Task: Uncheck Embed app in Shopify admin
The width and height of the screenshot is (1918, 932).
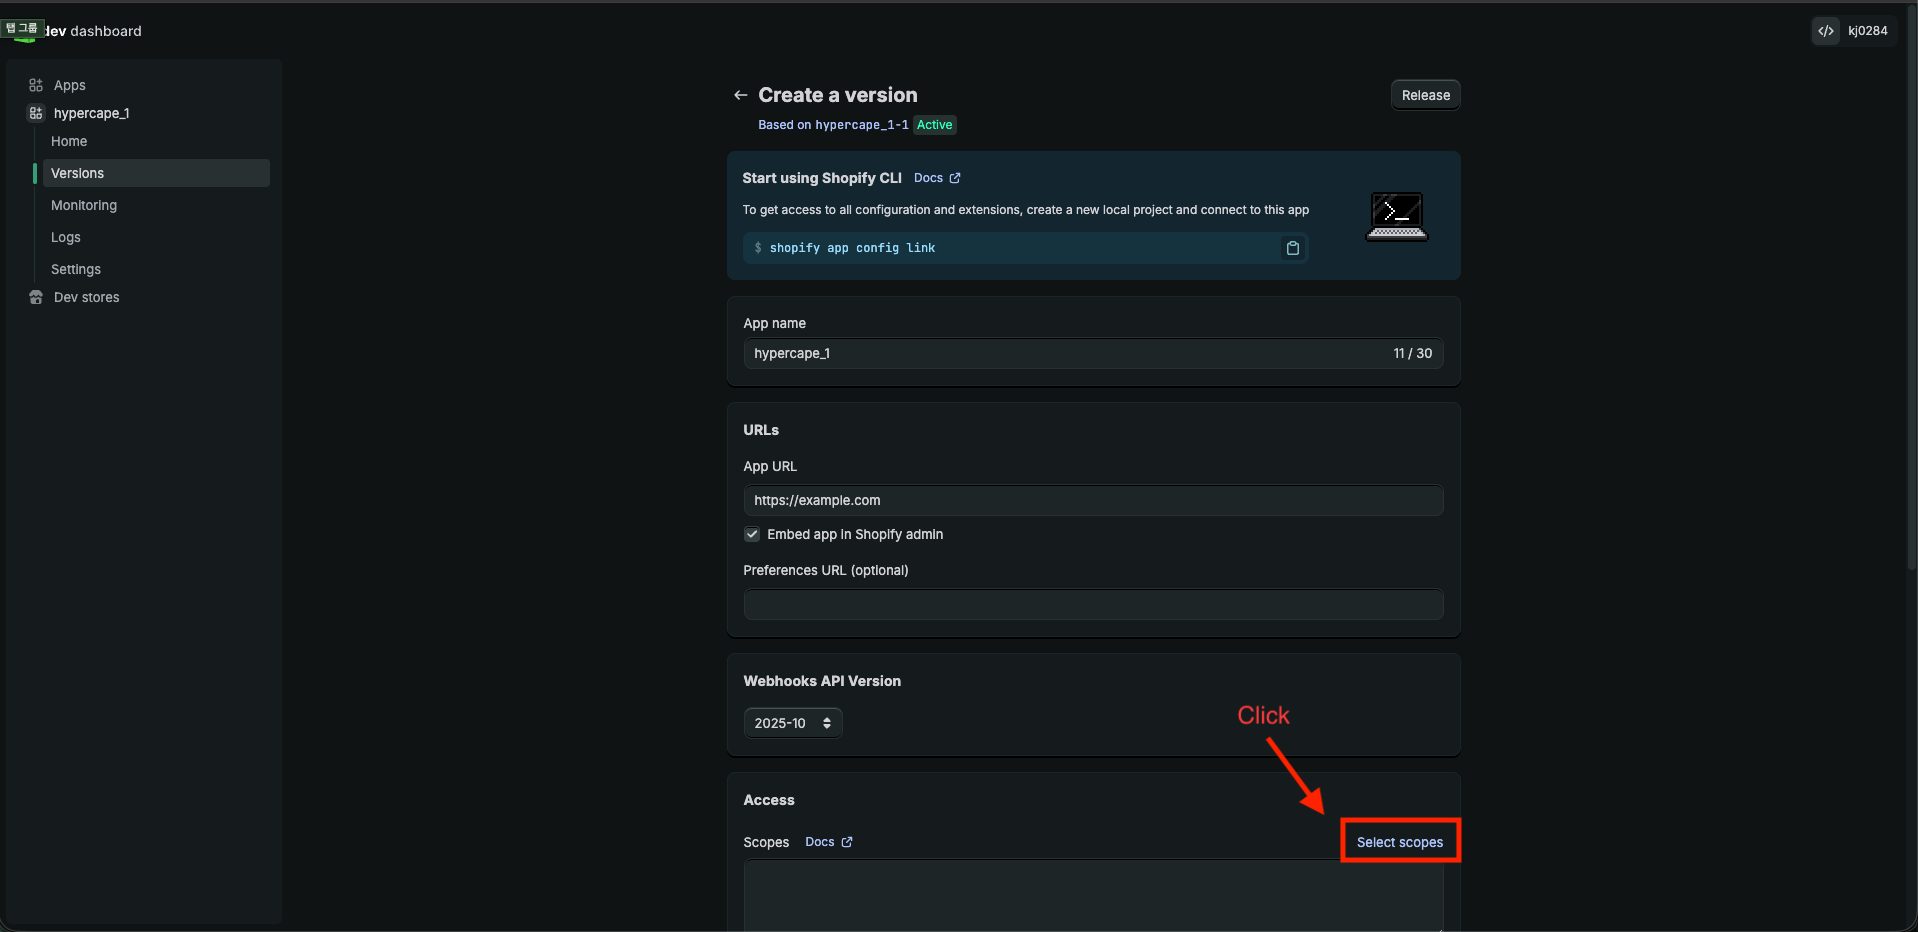Action: (x=751, y=534)
